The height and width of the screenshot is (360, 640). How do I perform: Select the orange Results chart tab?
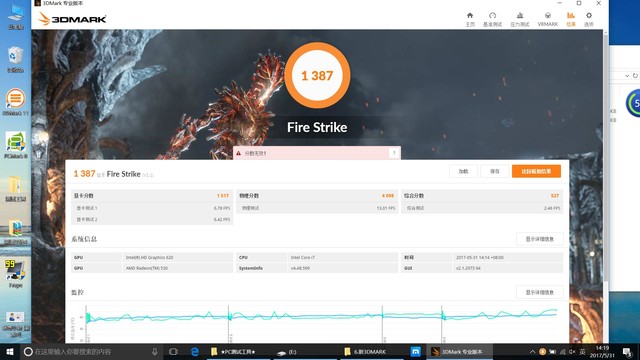point(571,20)
